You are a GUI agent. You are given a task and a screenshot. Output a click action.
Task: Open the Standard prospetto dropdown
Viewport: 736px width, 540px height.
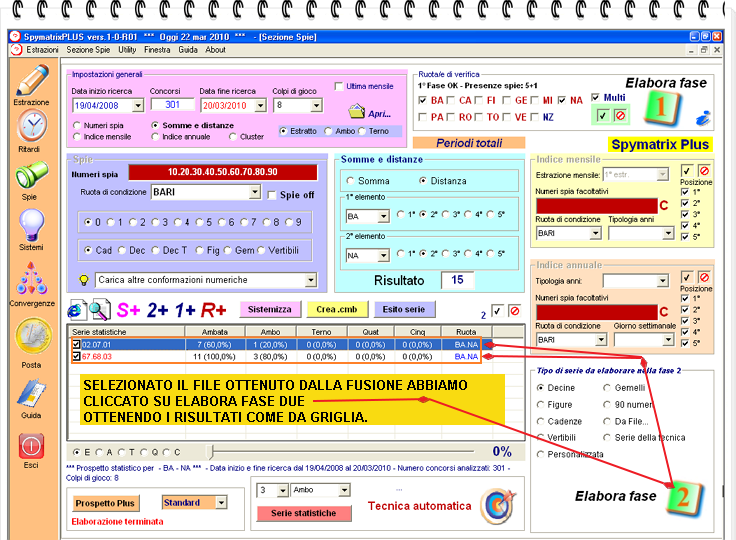click(221, 502)
